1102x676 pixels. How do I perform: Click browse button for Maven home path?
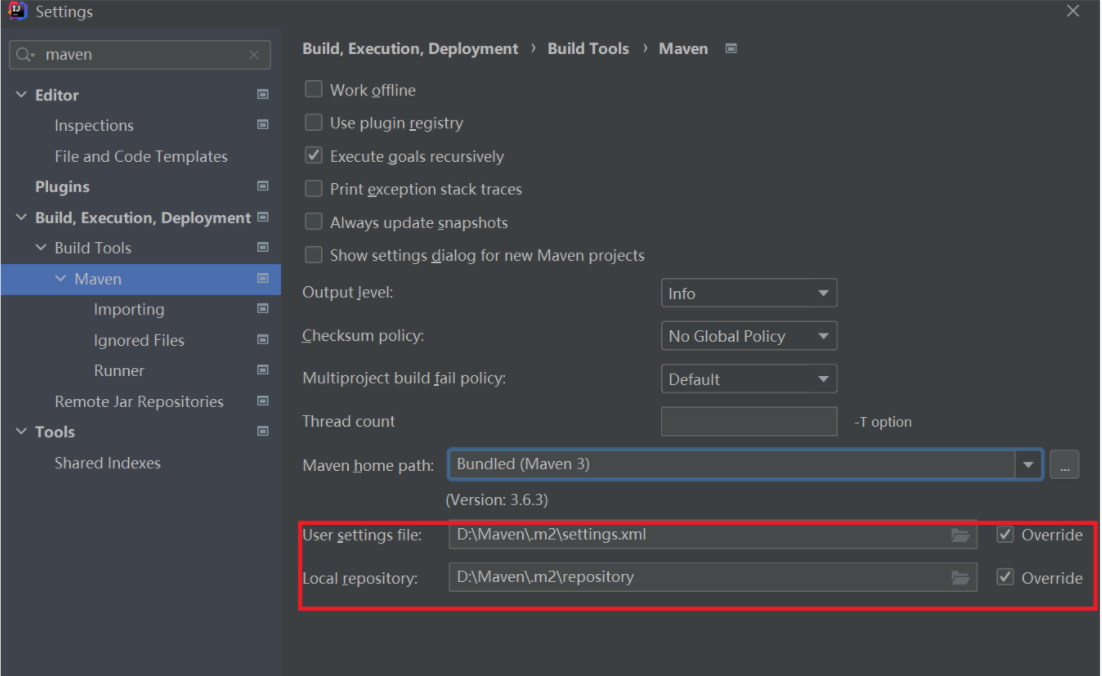[x=1064, y=464]
